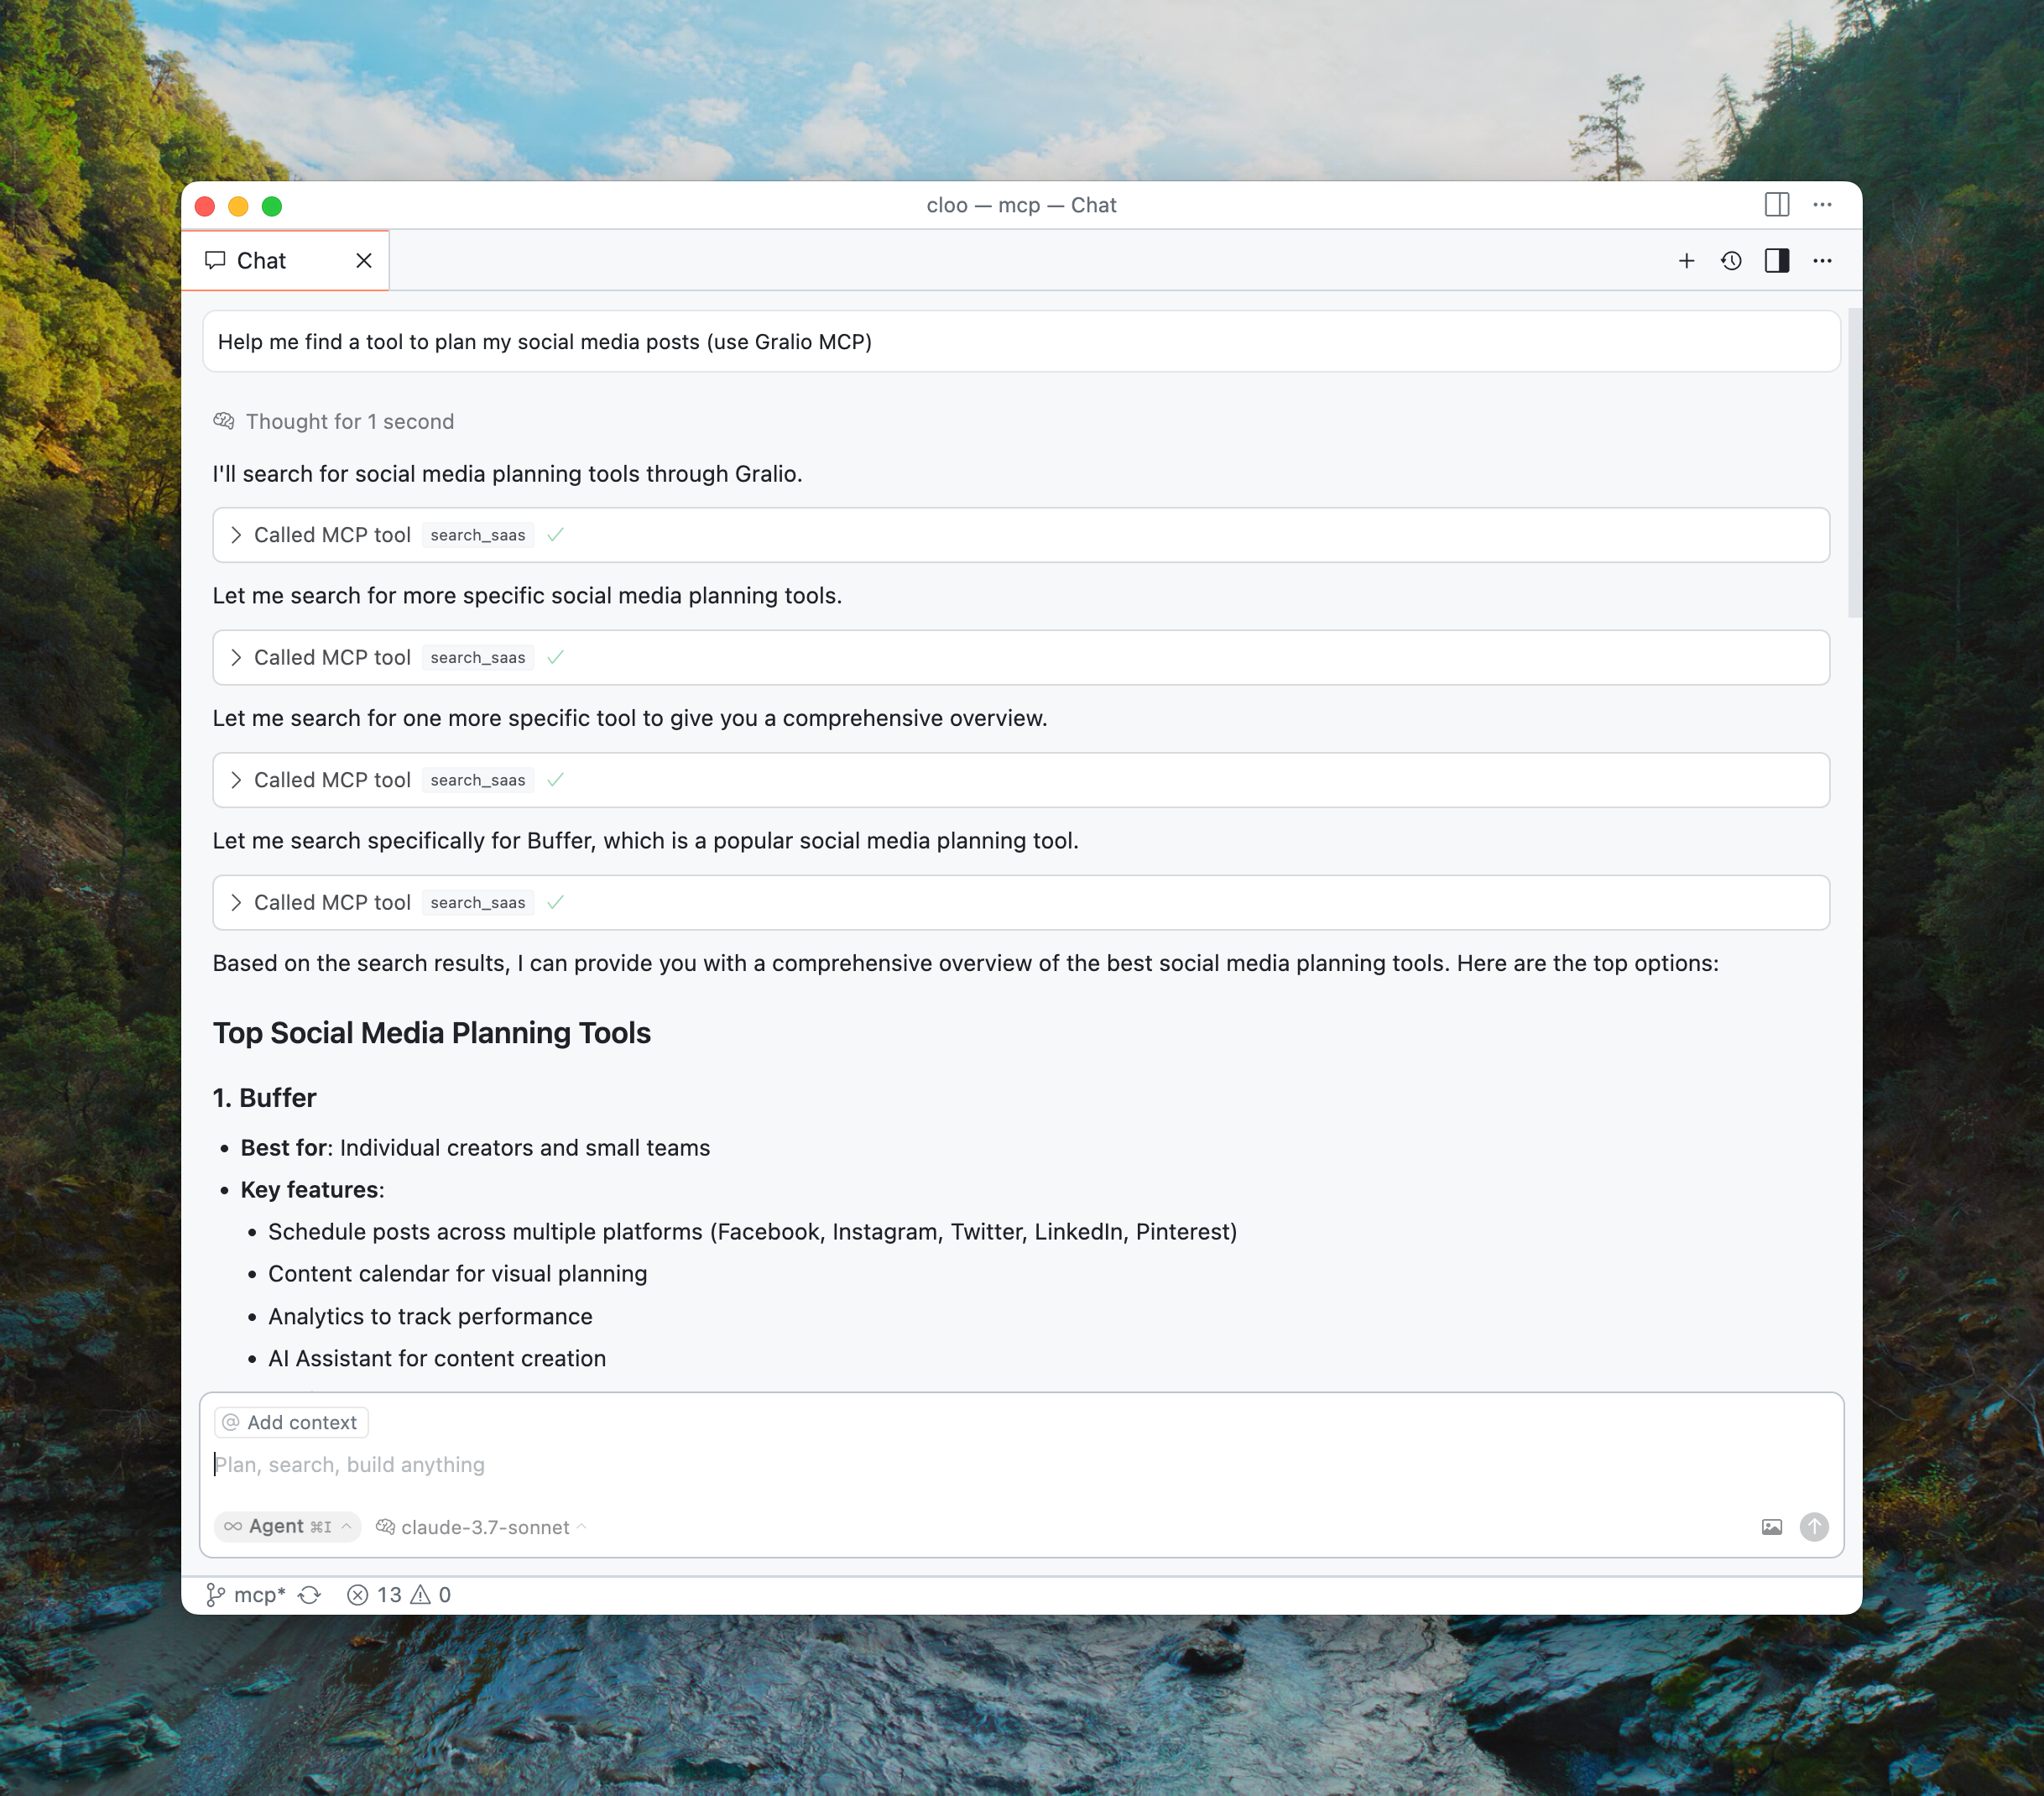Focus the 'Plan, search, build anything' input
This screenshot has width=2044, height=1796.
pyautogui.click(x=1020, y=1464)
